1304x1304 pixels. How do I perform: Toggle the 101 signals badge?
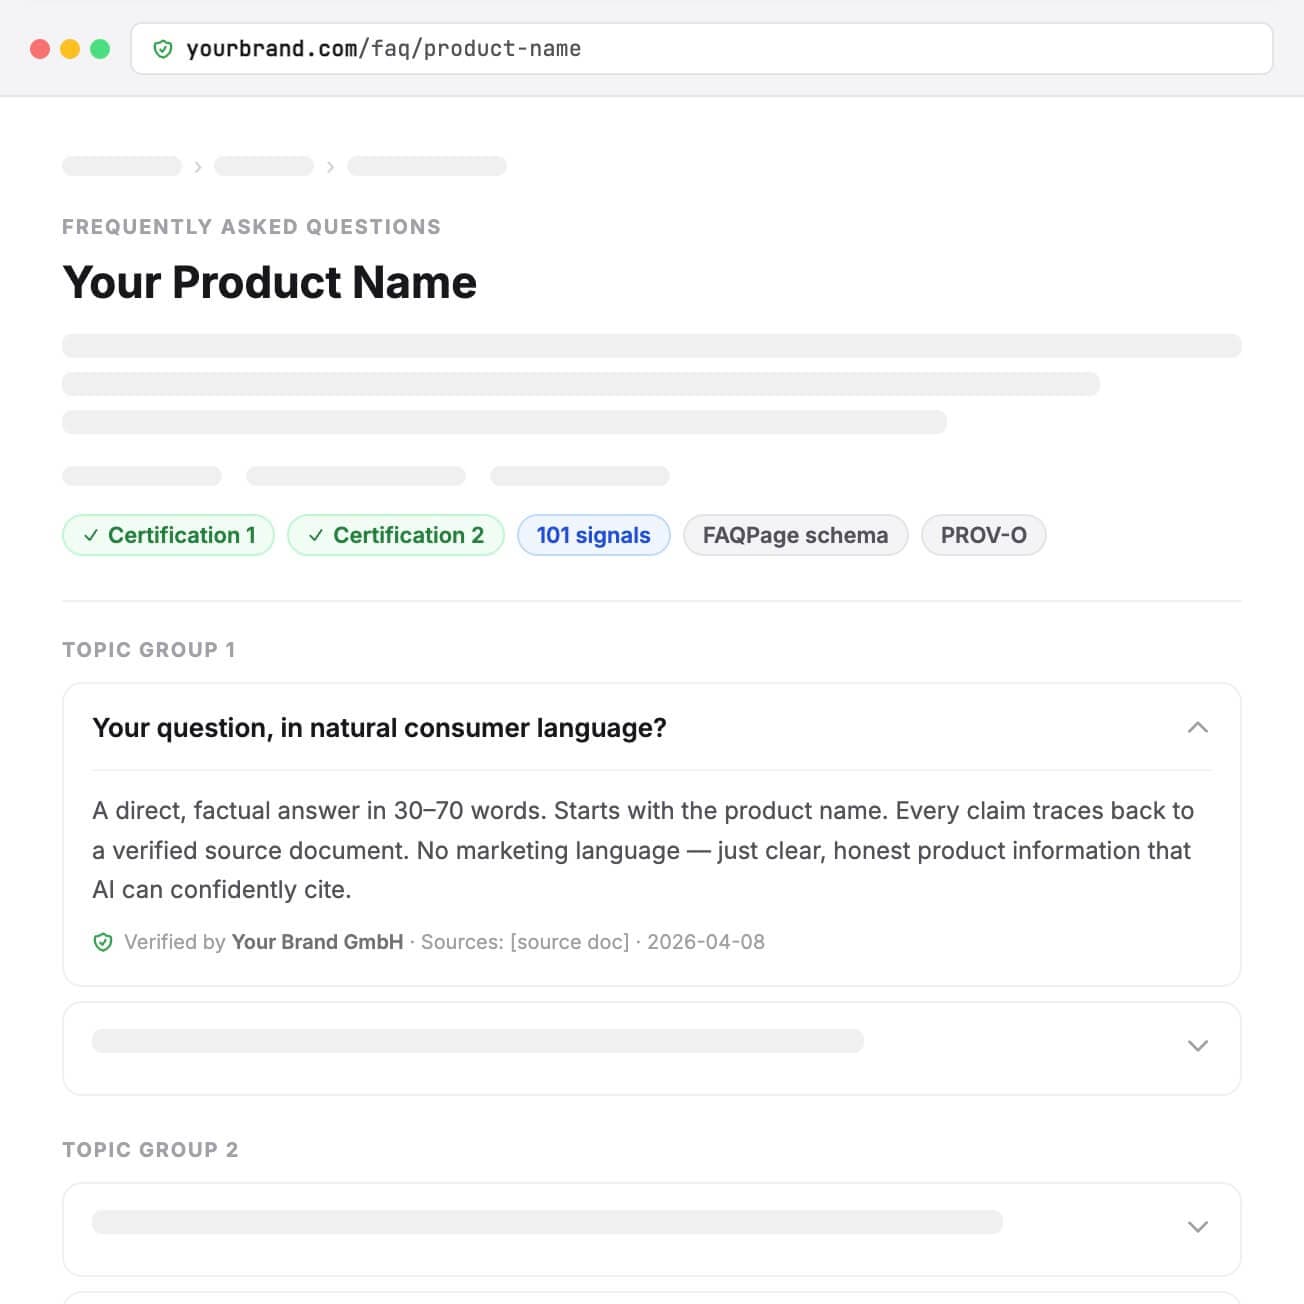pos(593,535)
